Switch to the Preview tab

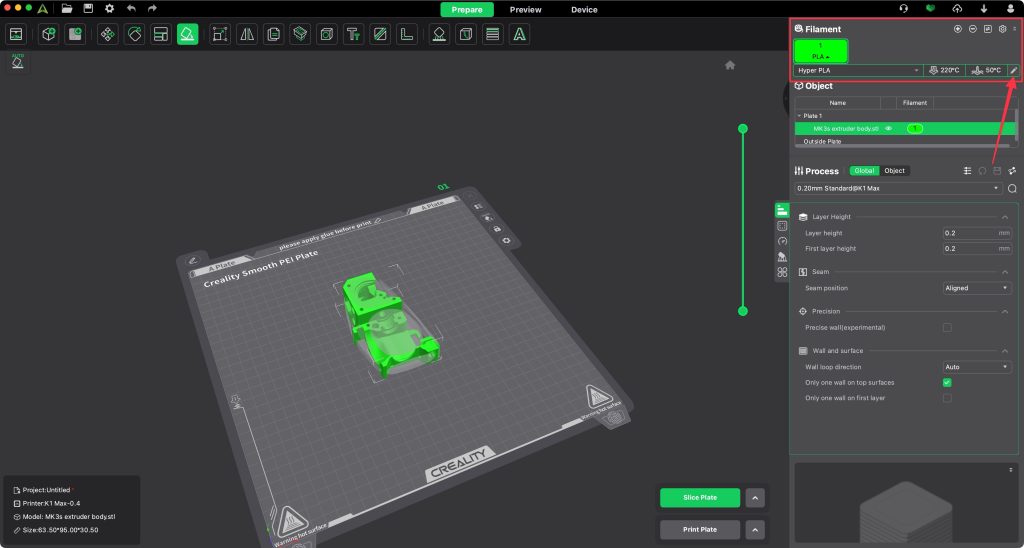click(x=525, y=10)
